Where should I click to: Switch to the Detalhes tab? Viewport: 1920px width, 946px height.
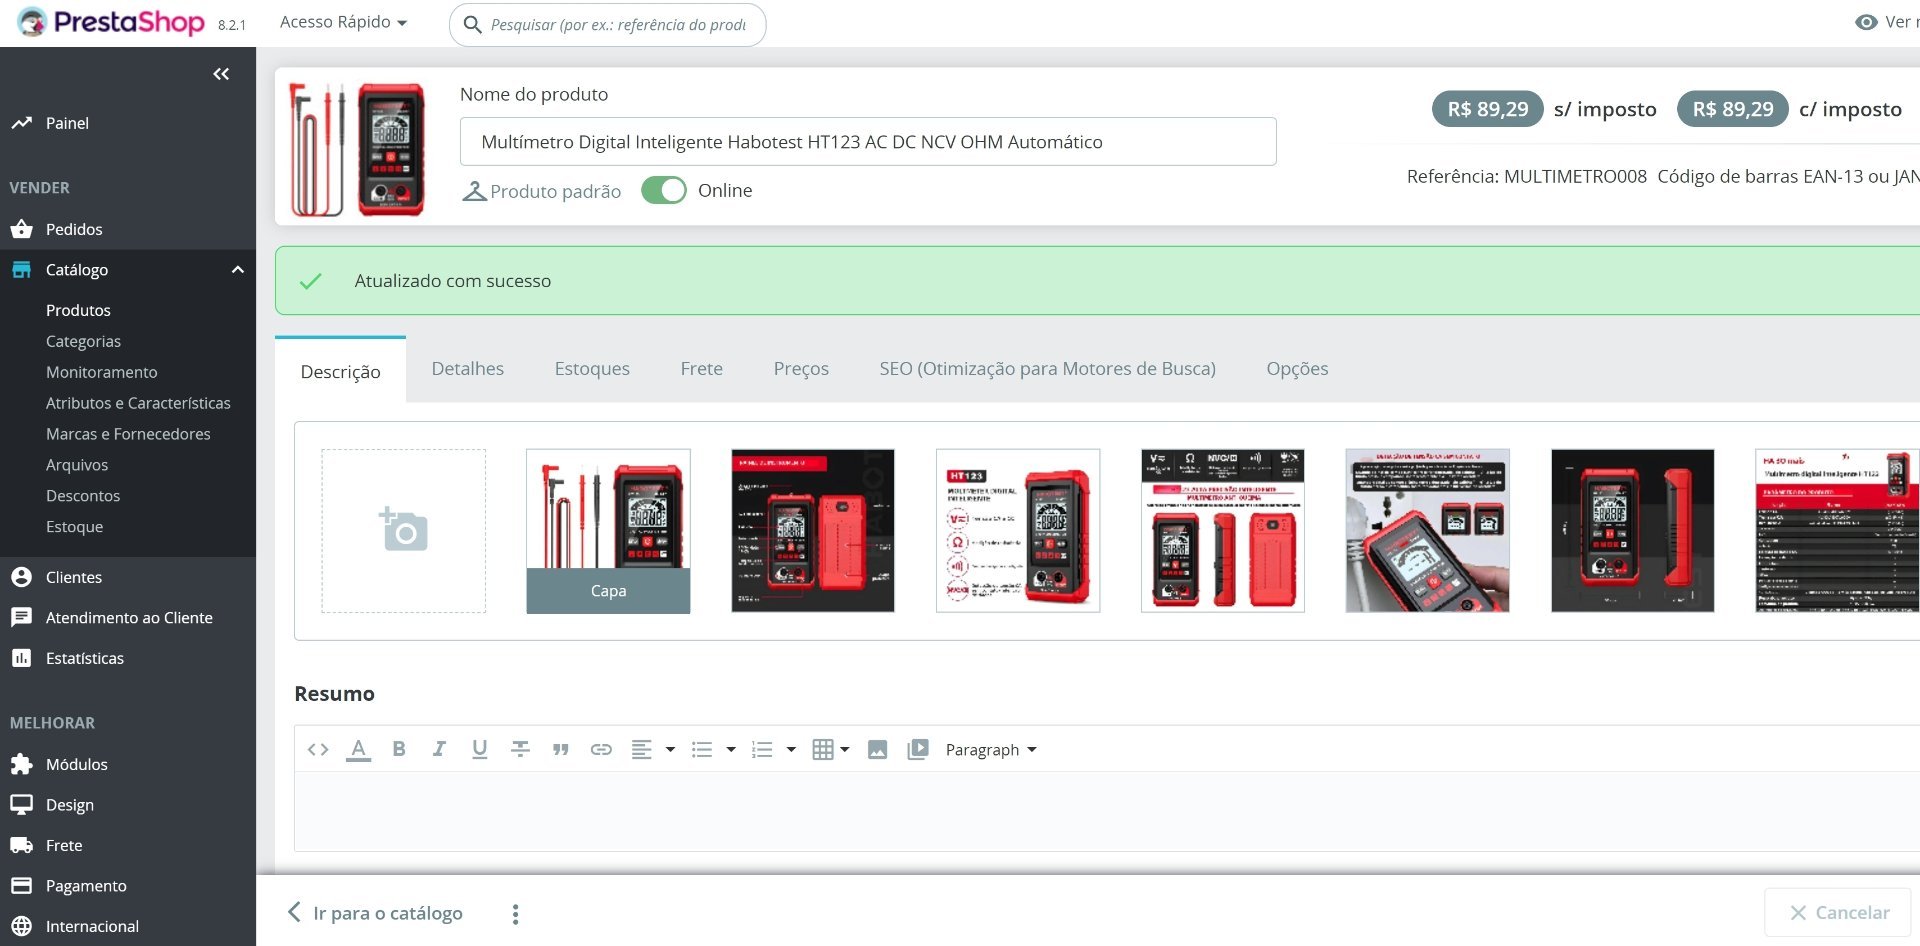pos(468,369)
